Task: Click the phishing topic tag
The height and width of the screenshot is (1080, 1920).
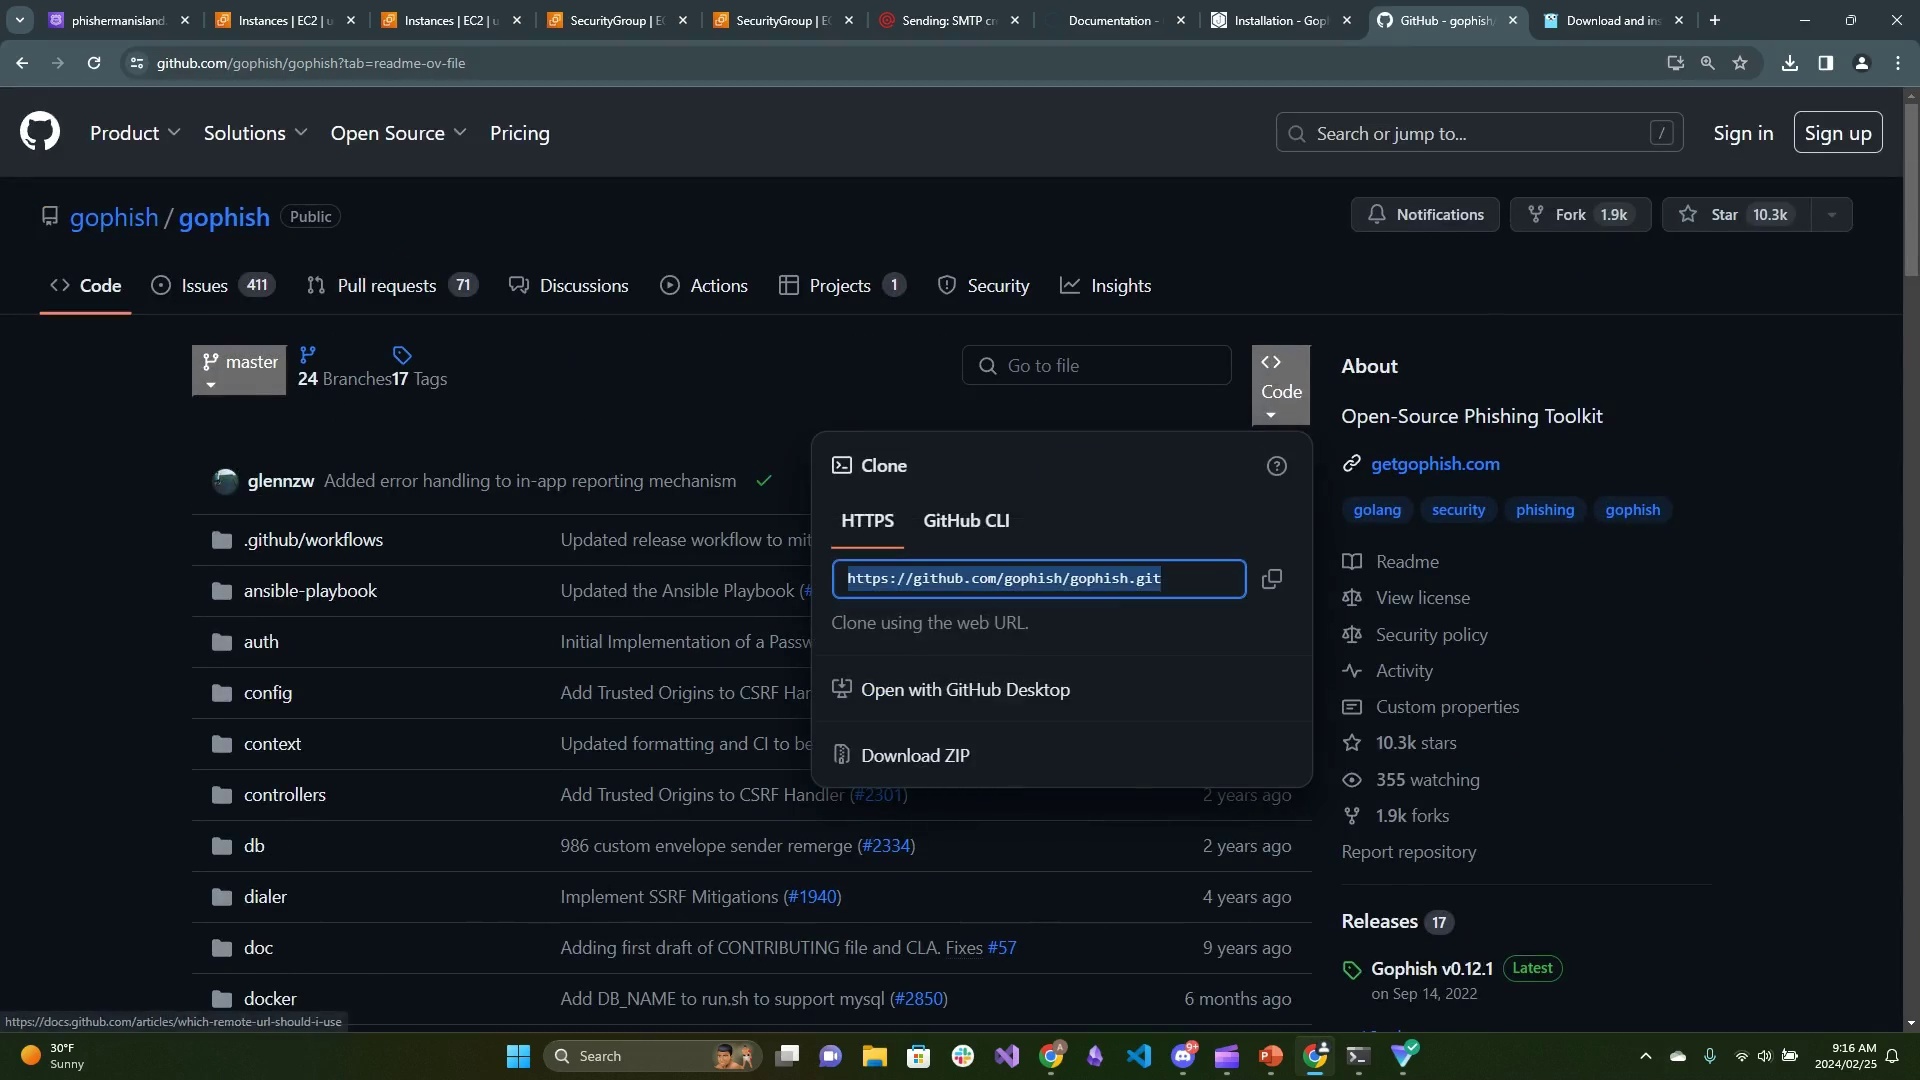Action: coord(1544,510)
